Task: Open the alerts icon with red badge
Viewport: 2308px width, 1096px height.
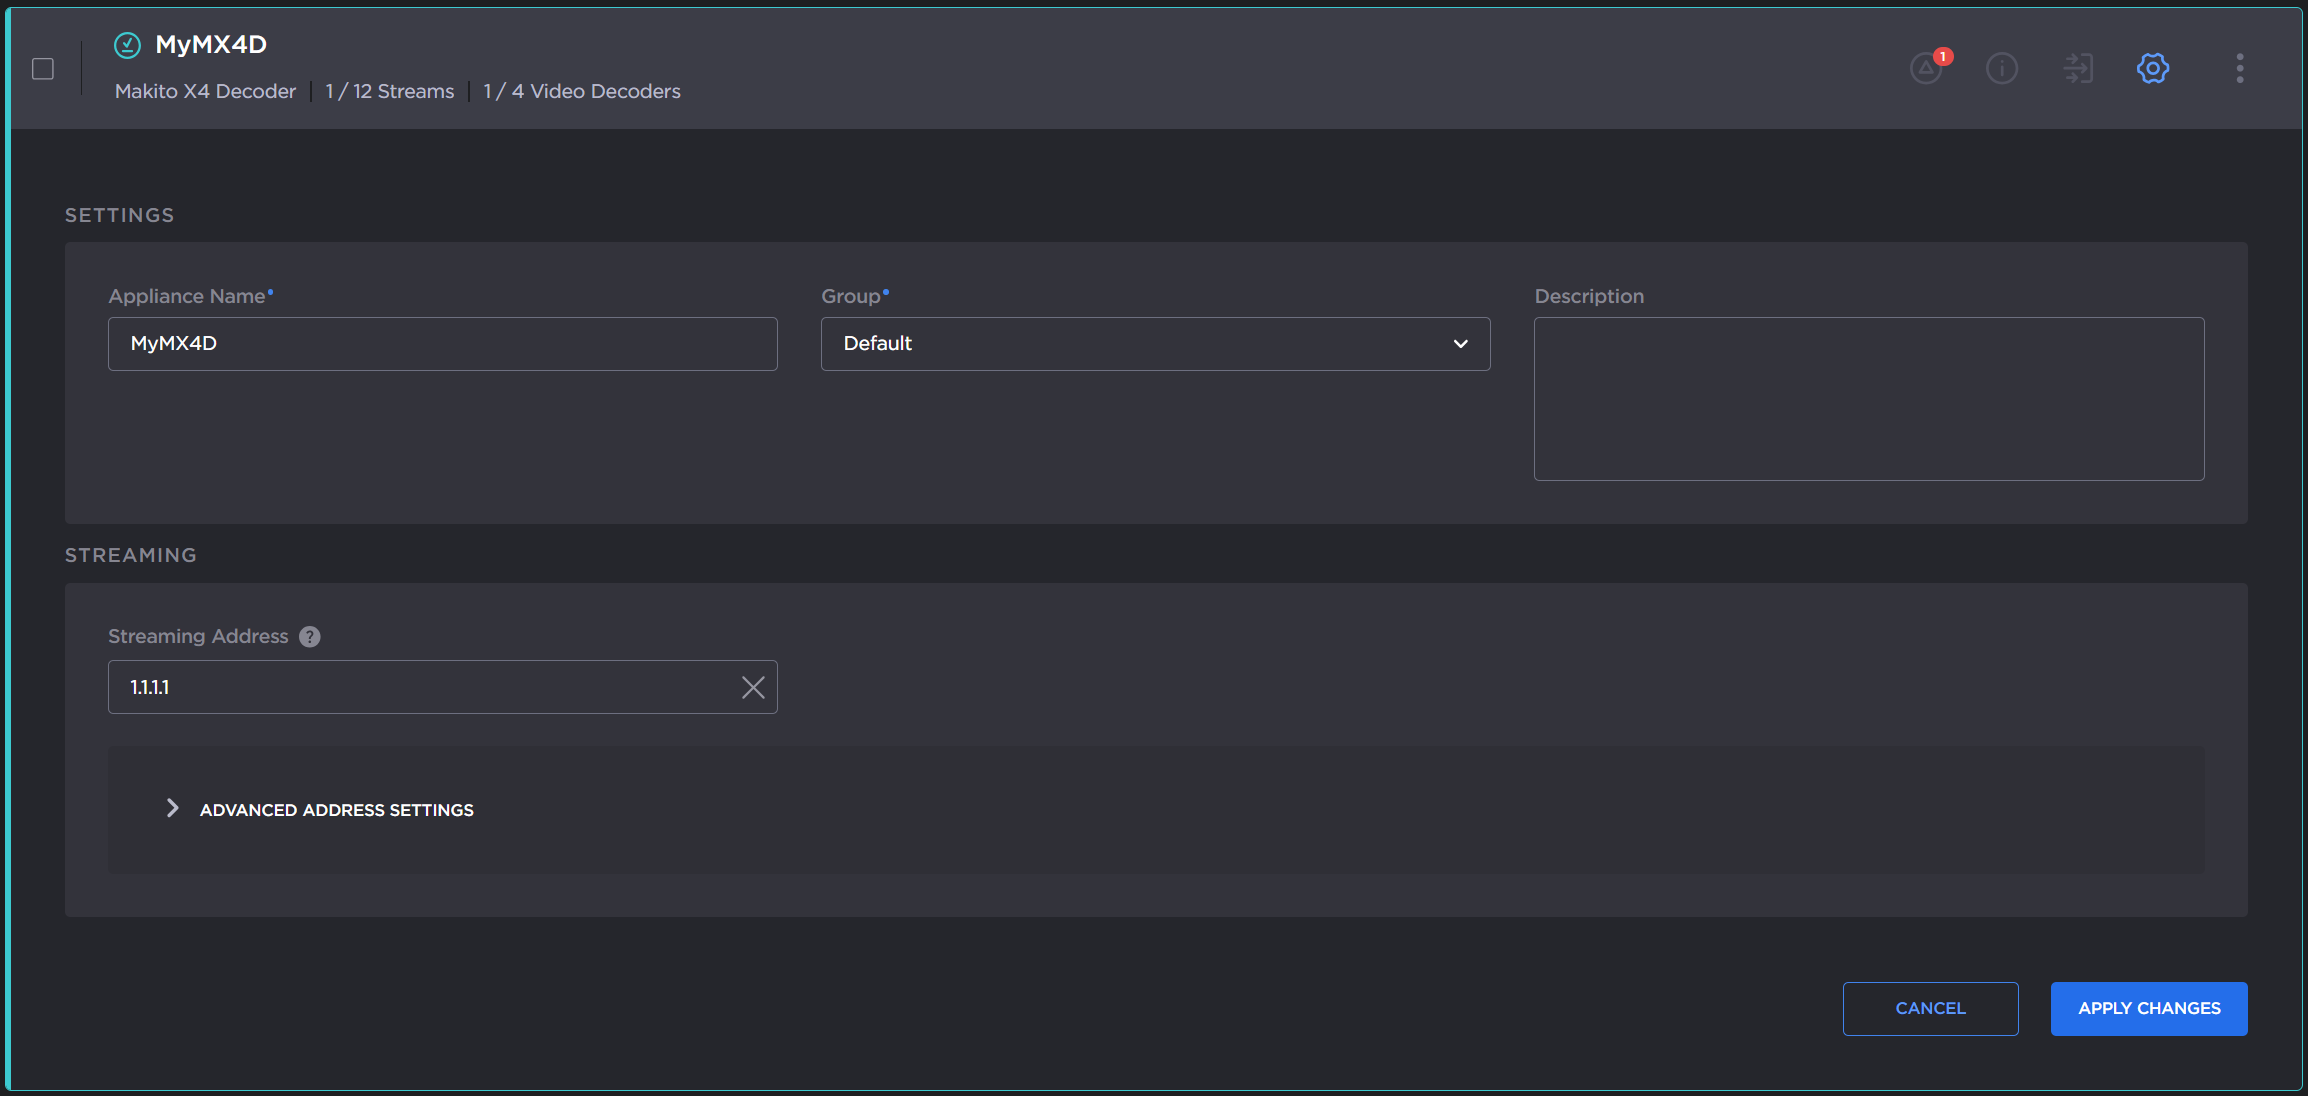Action: point(1927,67)
